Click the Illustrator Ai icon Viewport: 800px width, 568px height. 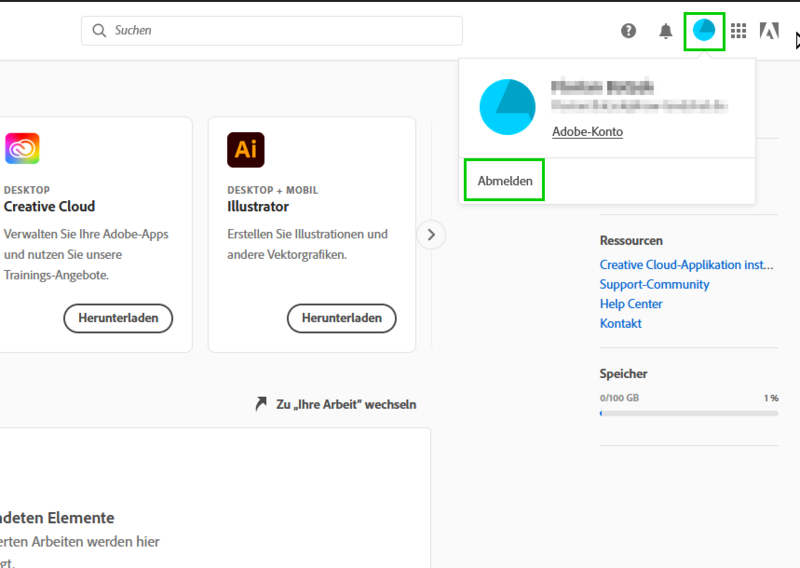click(245, 149)
